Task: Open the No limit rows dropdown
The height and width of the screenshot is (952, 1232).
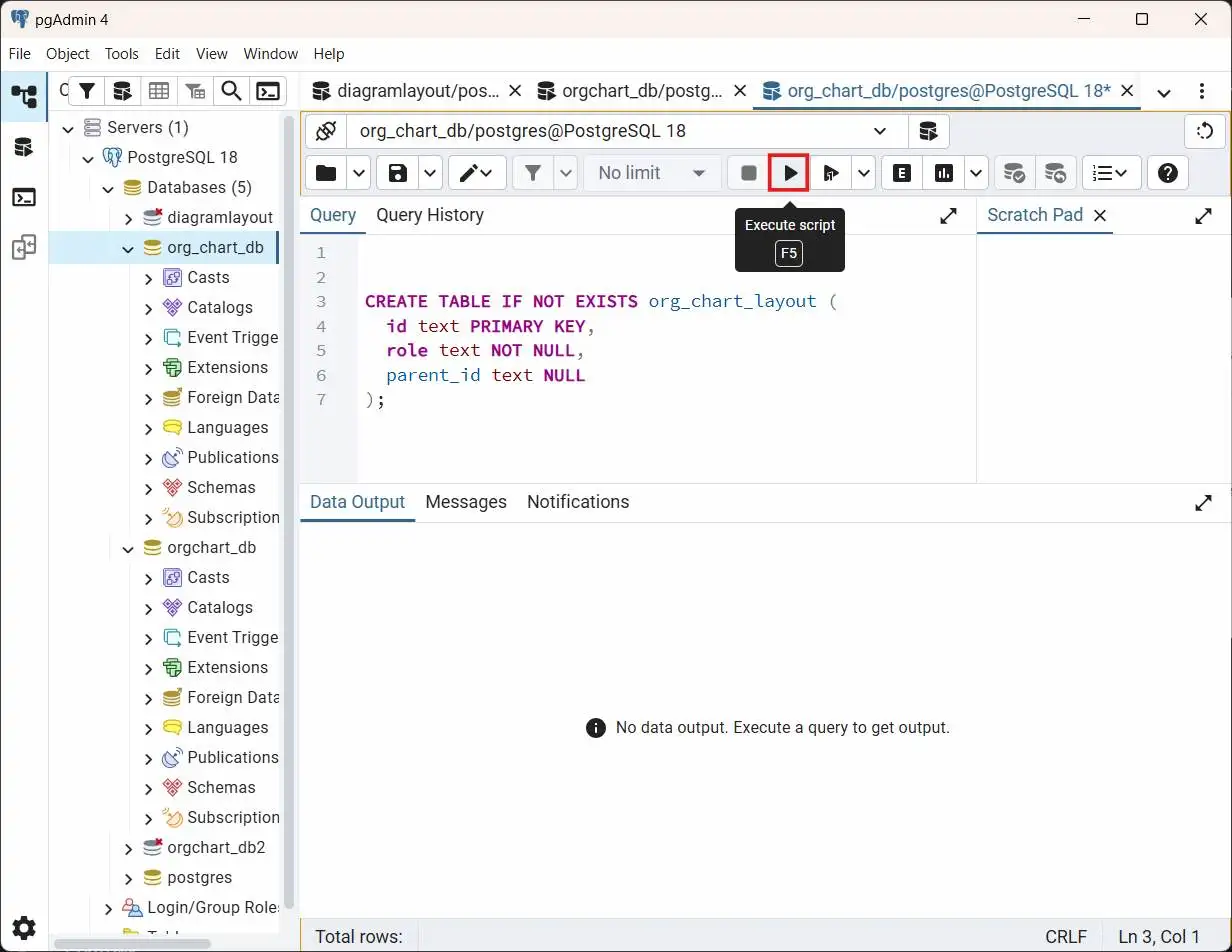Action: point(652,173)
